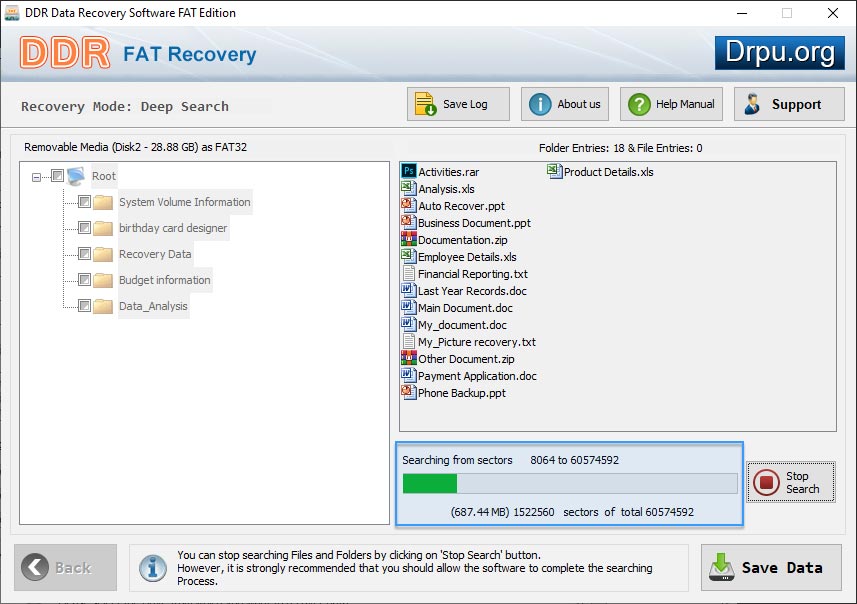Click the Removable Media Disk2 label
The height and width of the screenshot is (604, 857).
[x=136, y=147]
